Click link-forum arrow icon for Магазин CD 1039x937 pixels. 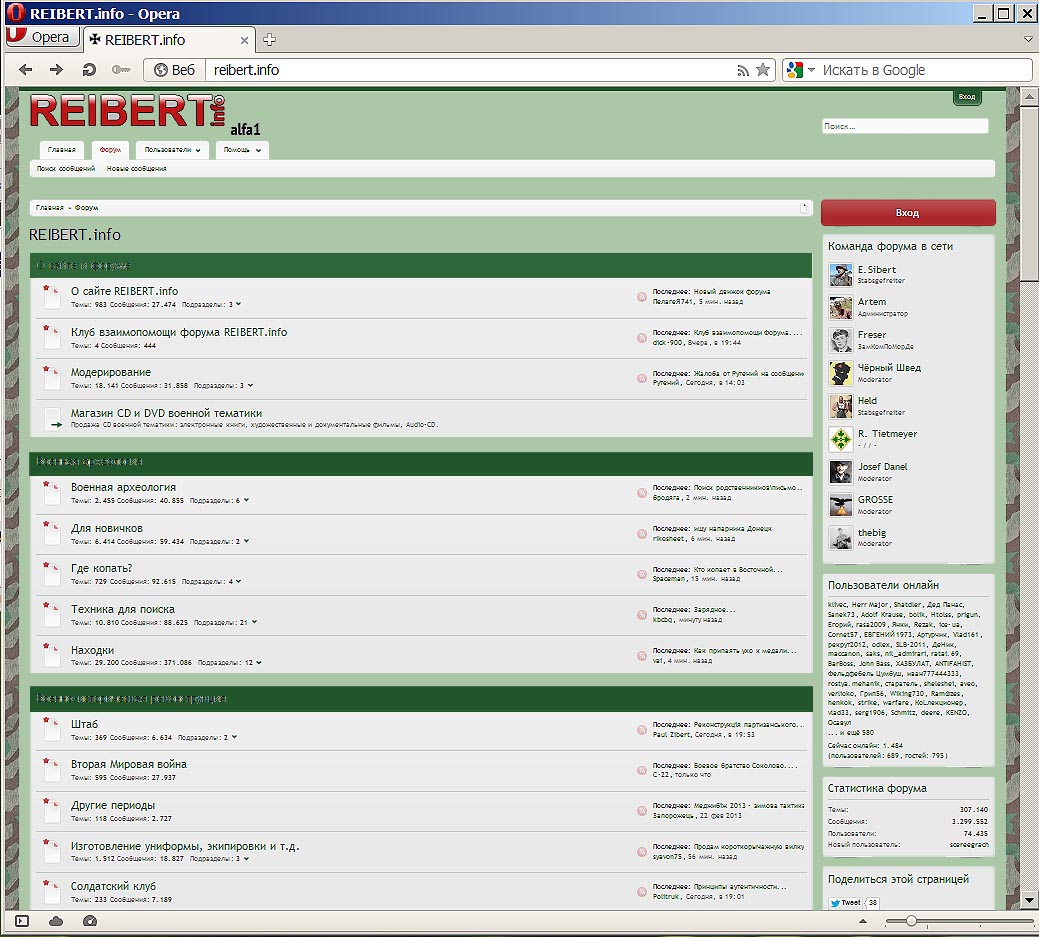tap(53, 419)
